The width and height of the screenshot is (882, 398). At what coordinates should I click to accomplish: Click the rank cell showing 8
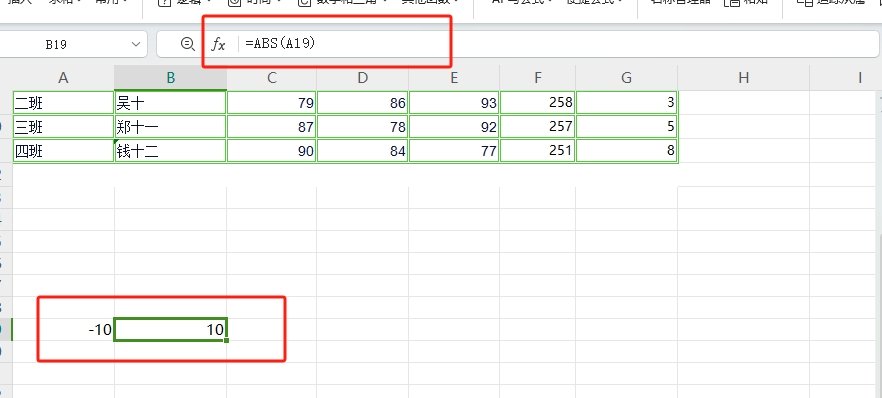(627, 151)
